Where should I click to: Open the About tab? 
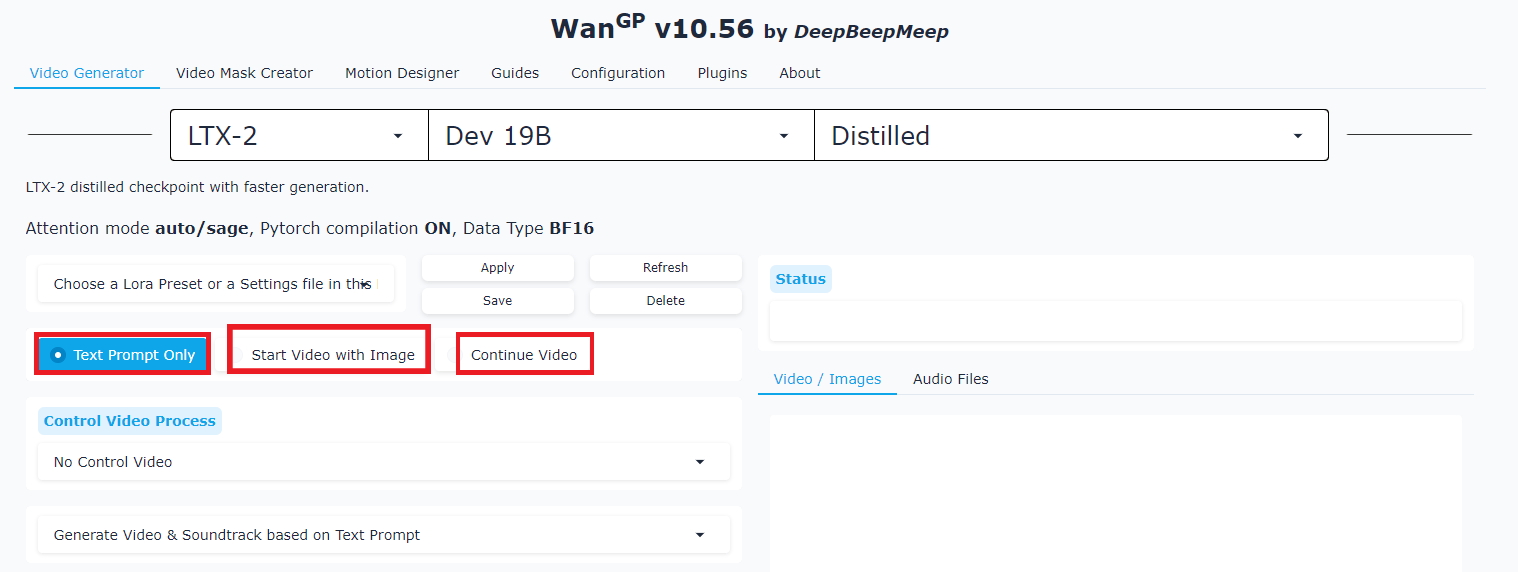800,73
